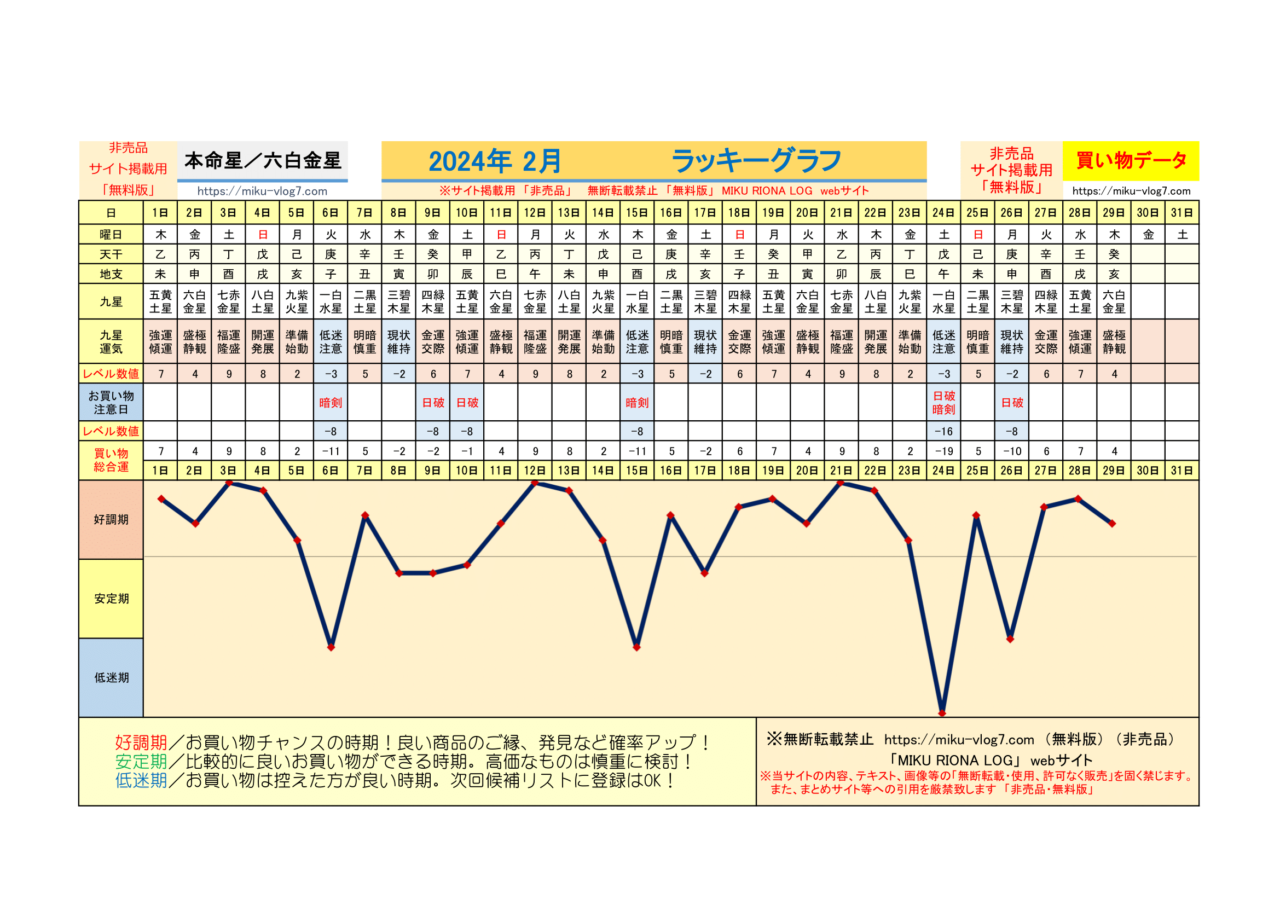Select the blue 低迷期 band label

click(x=111, y=677)
